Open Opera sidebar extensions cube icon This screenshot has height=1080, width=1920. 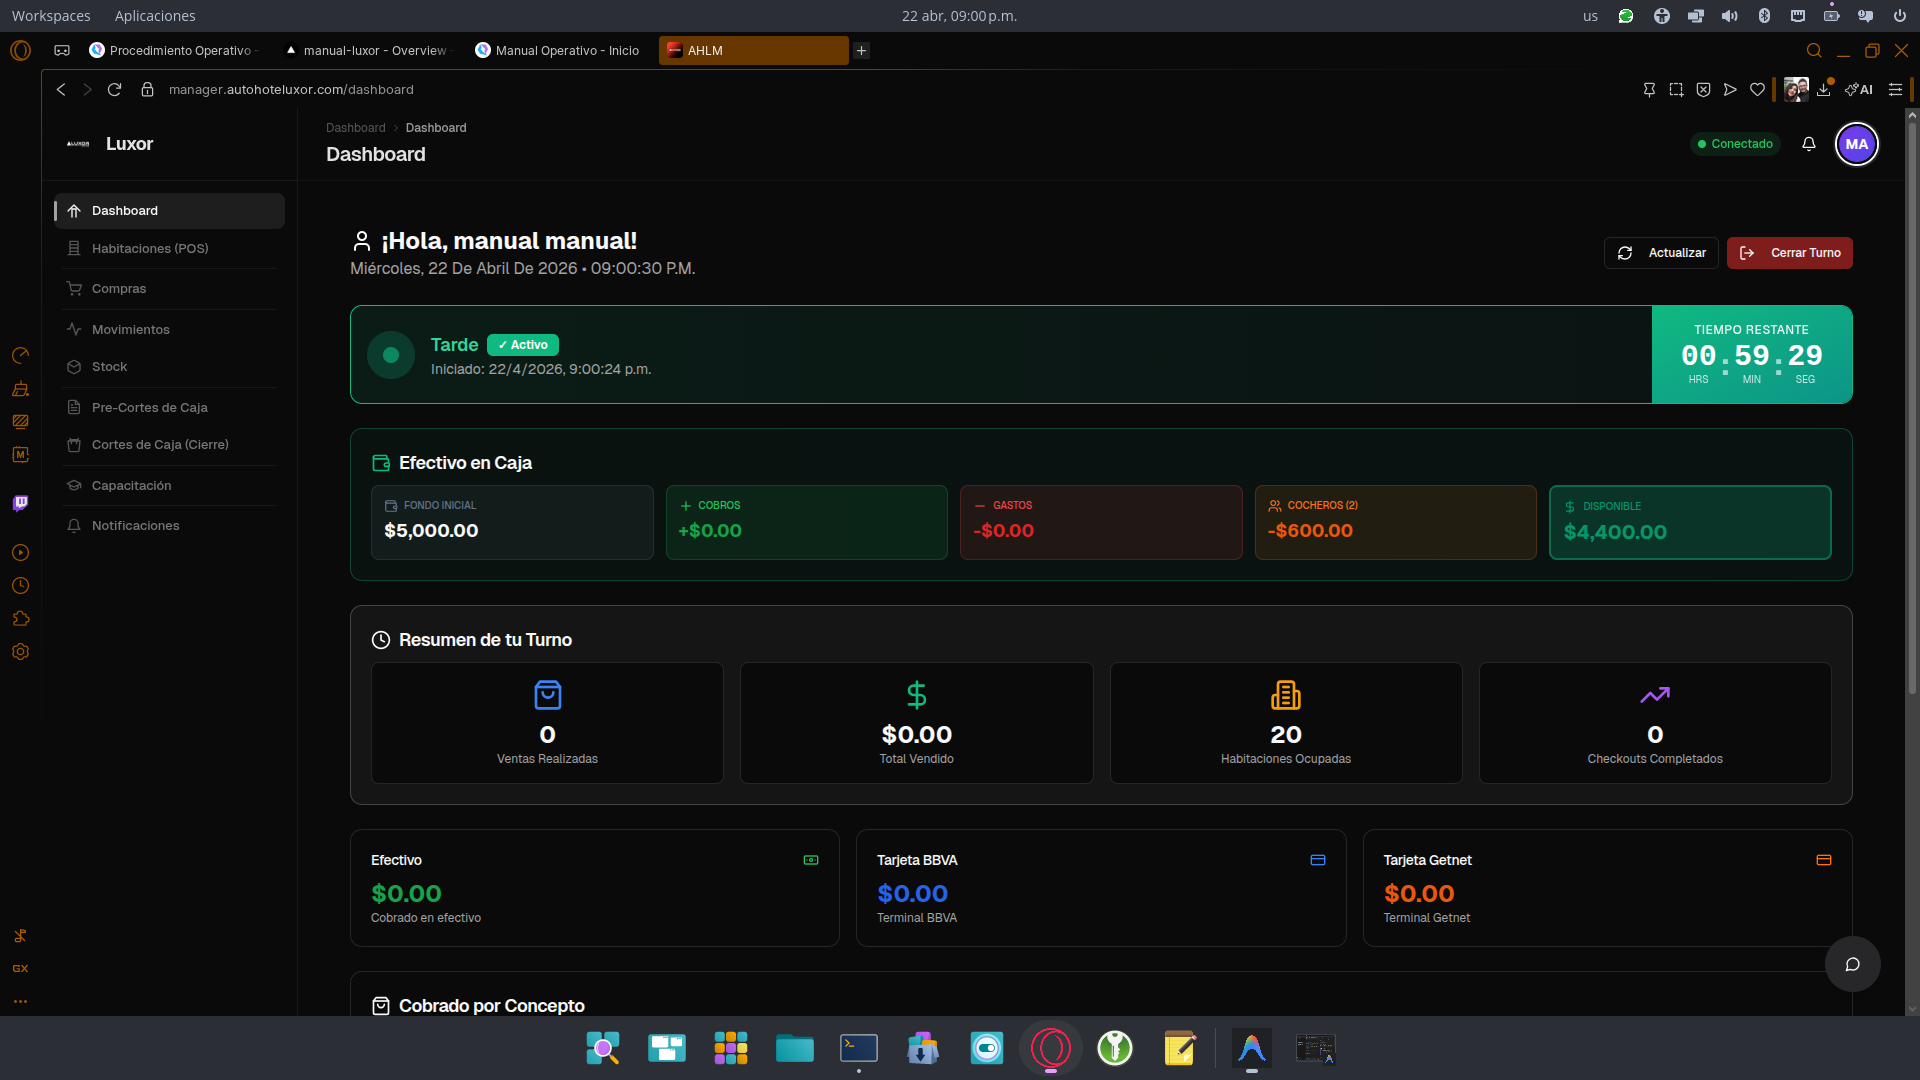click(20, 619)
